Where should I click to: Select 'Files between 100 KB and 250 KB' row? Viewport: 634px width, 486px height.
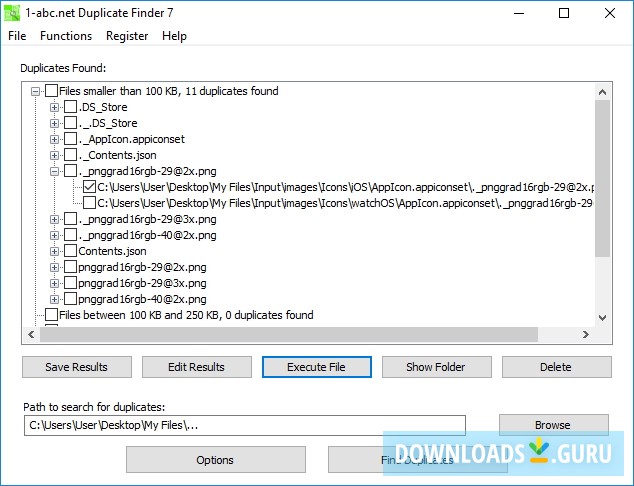click(x=186, y=315)
